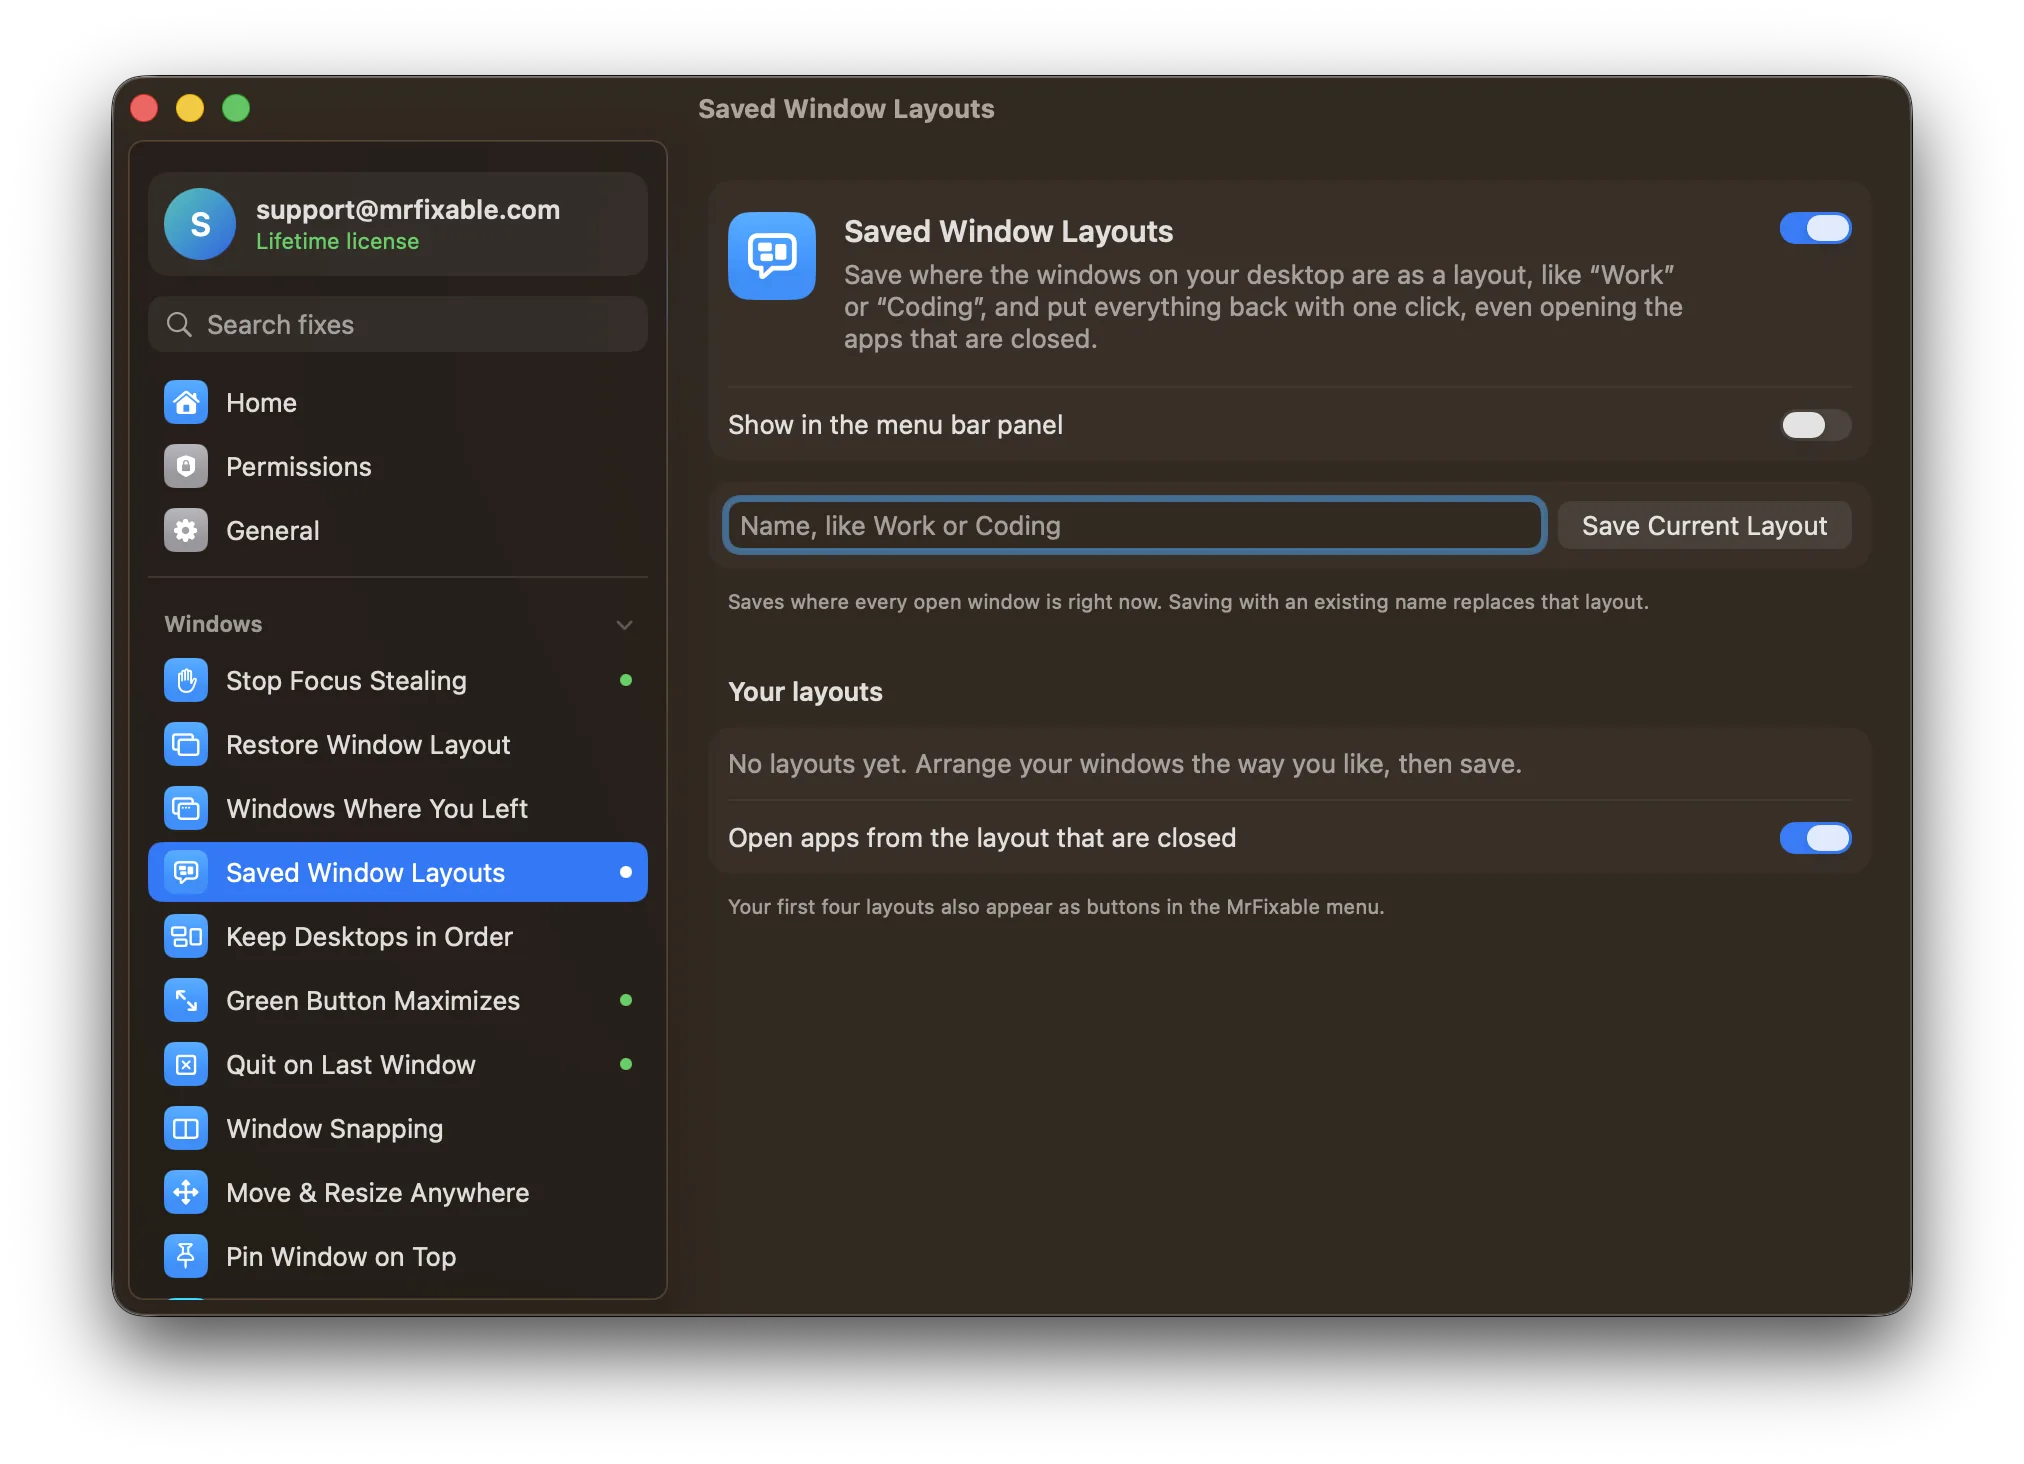Click the Quit on Last Window icon
The image size is (2024, 1464).
[186, 1065]
